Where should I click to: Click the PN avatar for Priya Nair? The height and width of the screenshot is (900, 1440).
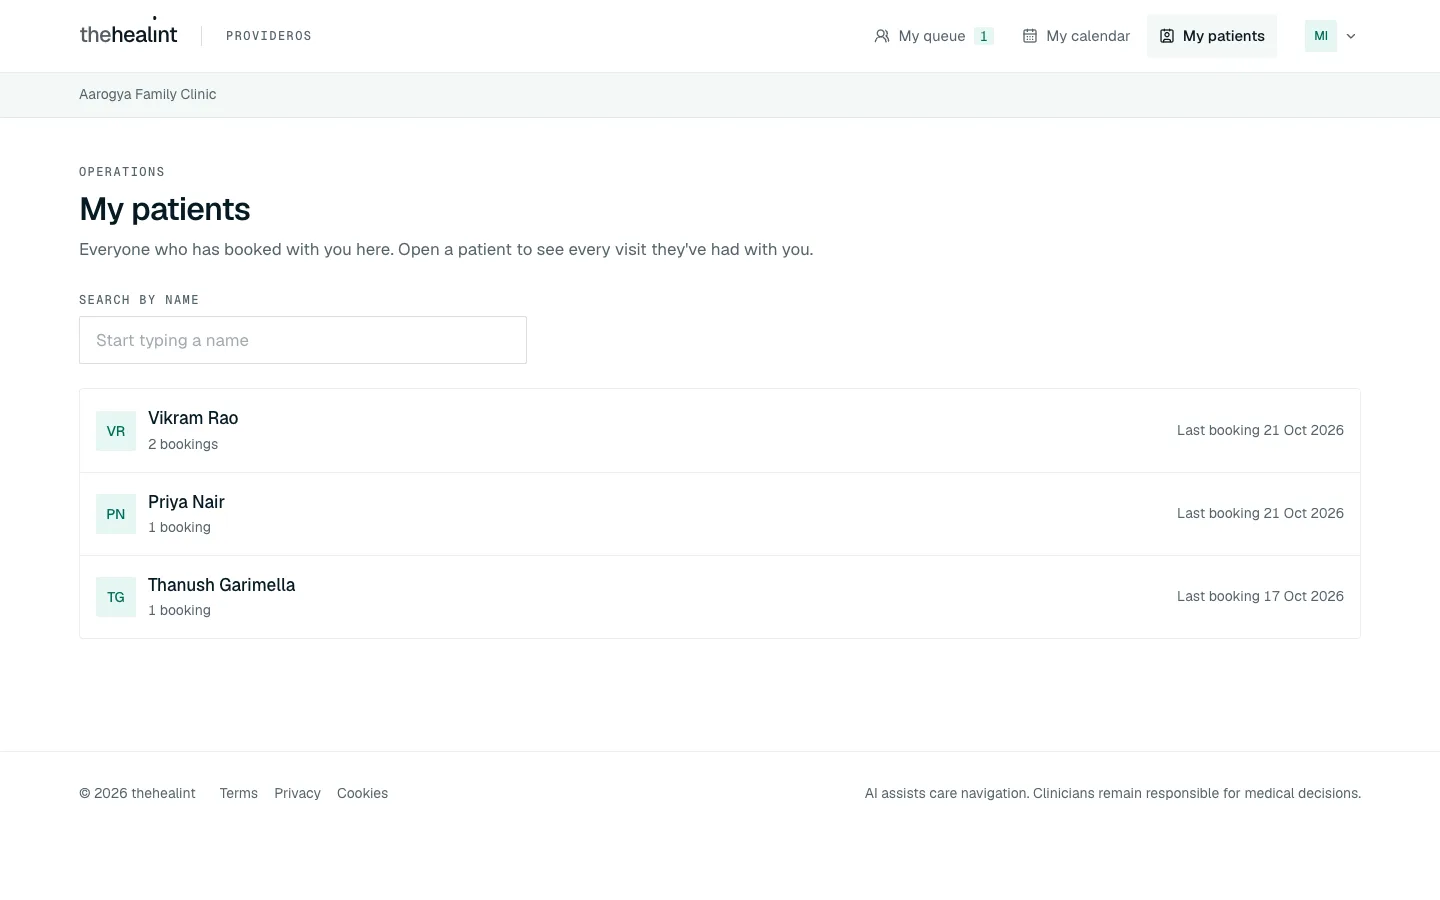click(116, 514)
